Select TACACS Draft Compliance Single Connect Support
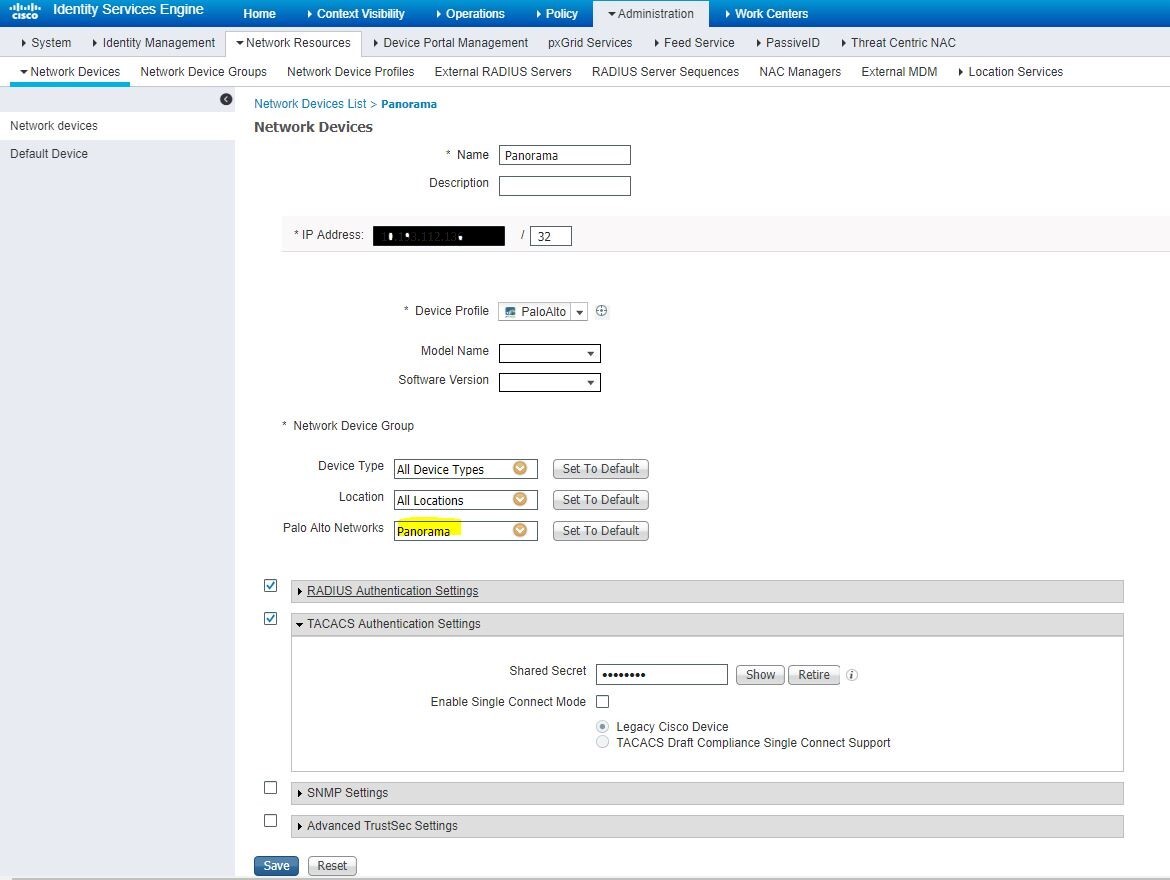Image resolution: width=1170 pixels, height=880 pixels. coord(602,742)
